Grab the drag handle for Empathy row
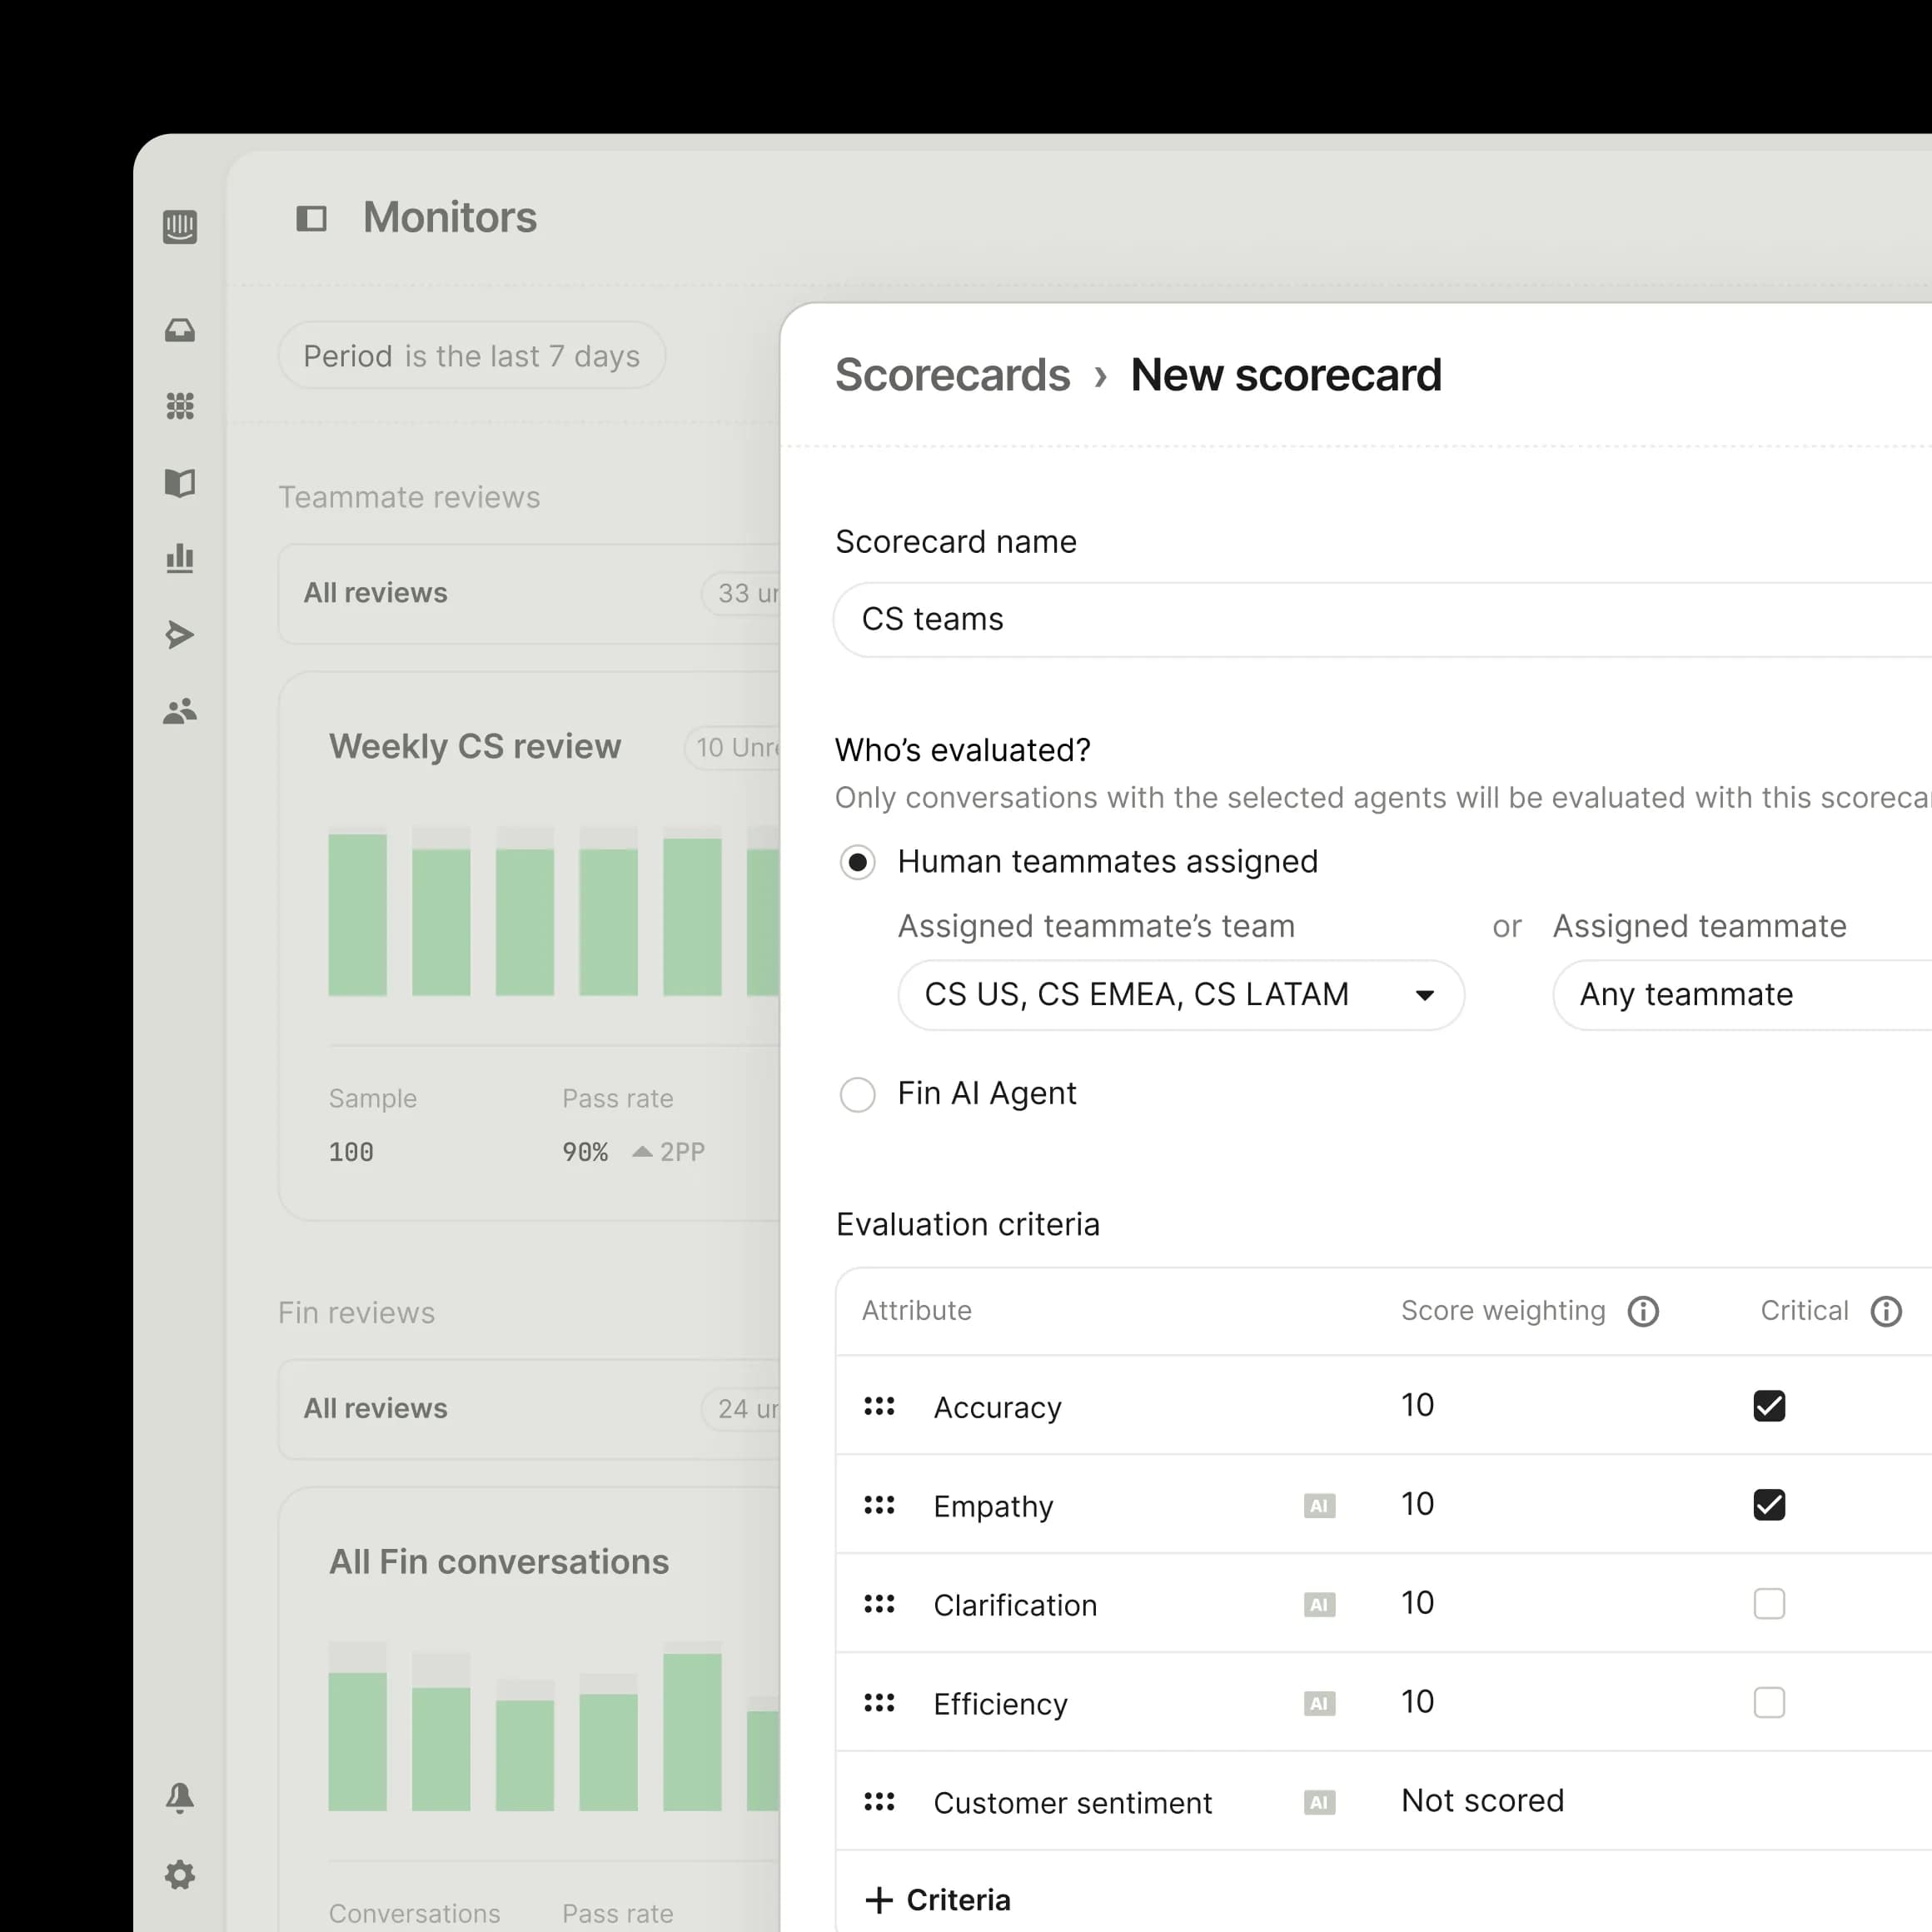The width and height of the screenshot is (1932, 1932). tap(879, 1505)
